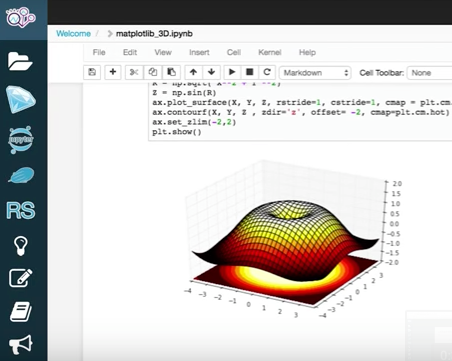Click the save notebook icon
The image size is (452, 361).
point(92,72)
